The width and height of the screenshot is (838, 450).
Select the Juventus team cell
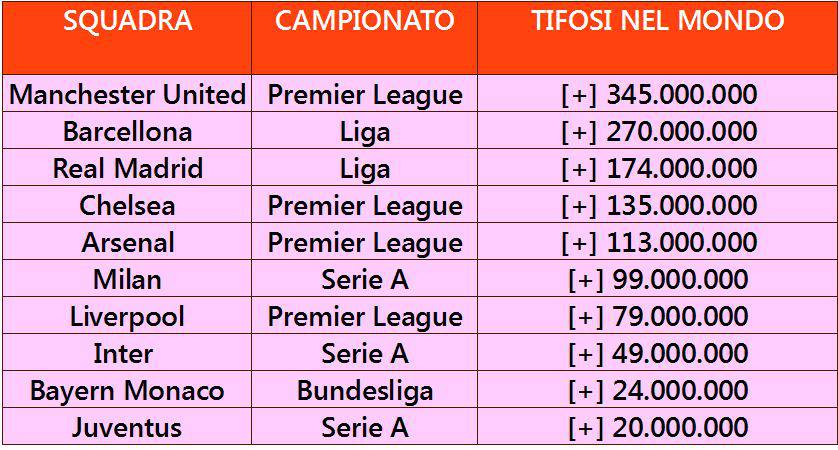(127, 428)
